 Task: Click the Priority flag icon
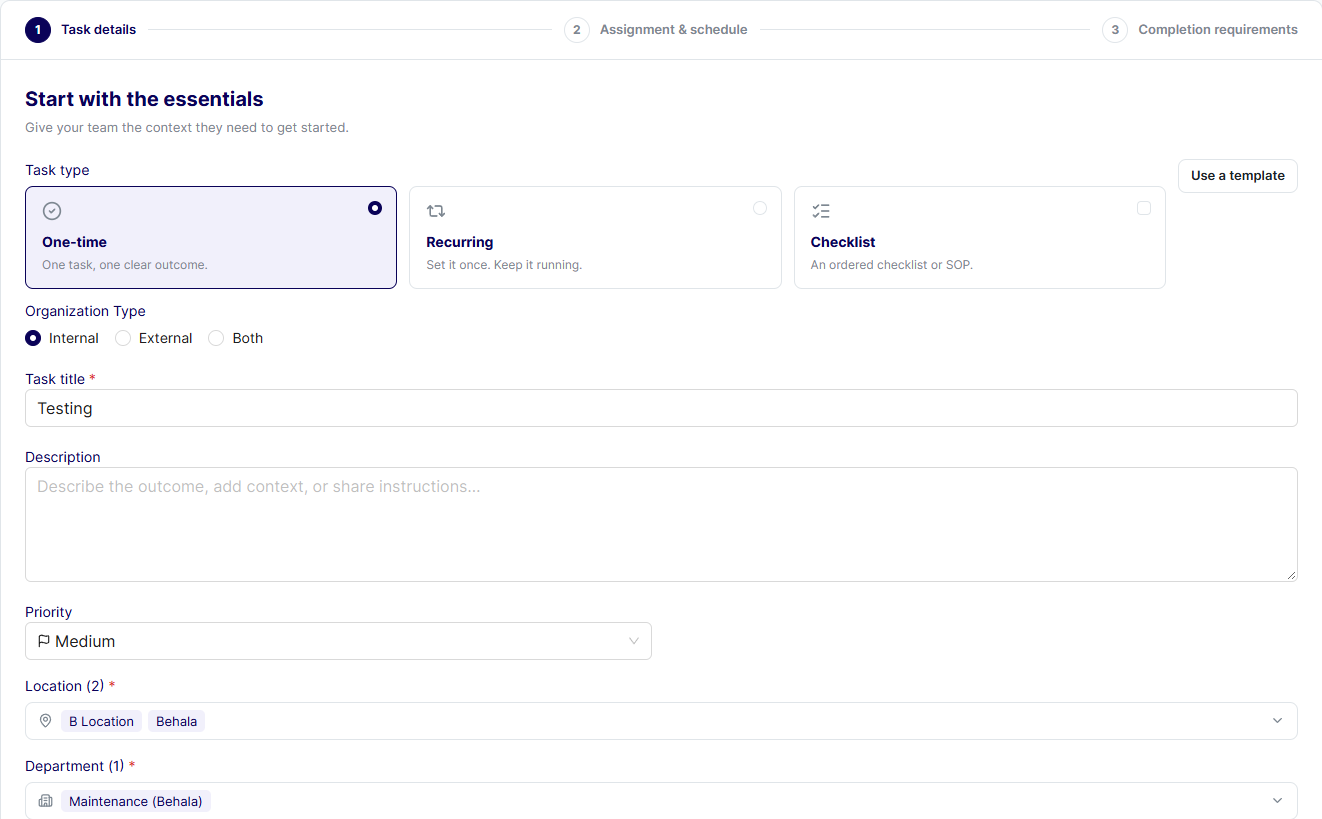click(44, 641)
